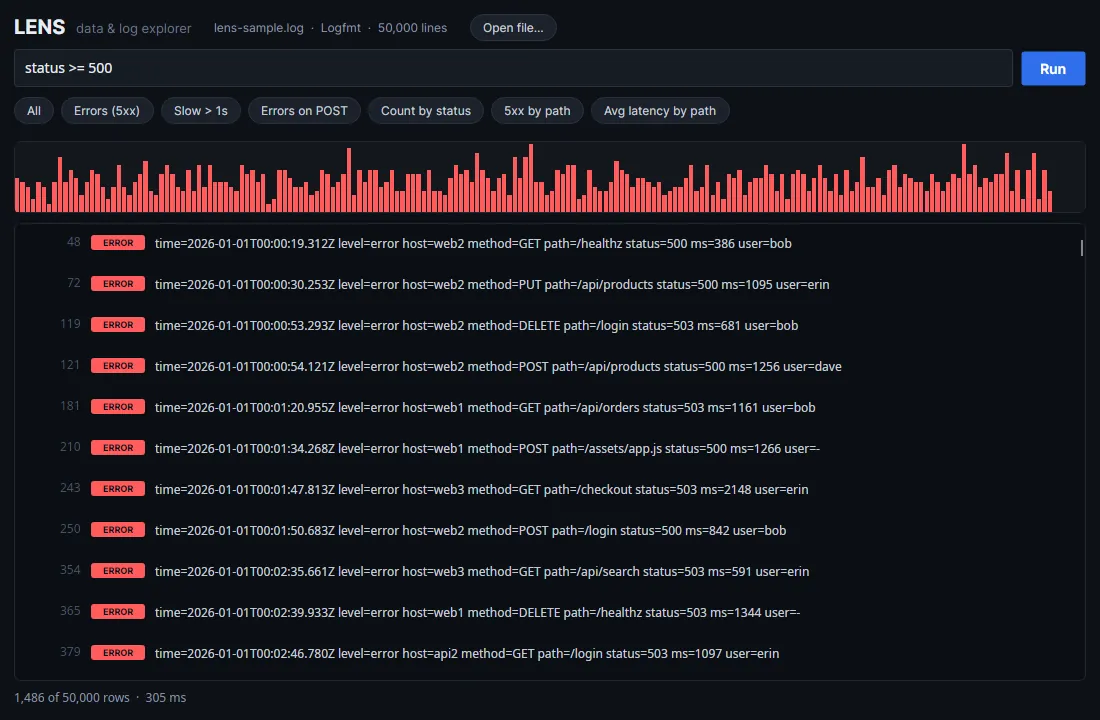The image size is (1100, 720).
Task: Click the ERROR badge on row 354
Action: pos(118,571)
